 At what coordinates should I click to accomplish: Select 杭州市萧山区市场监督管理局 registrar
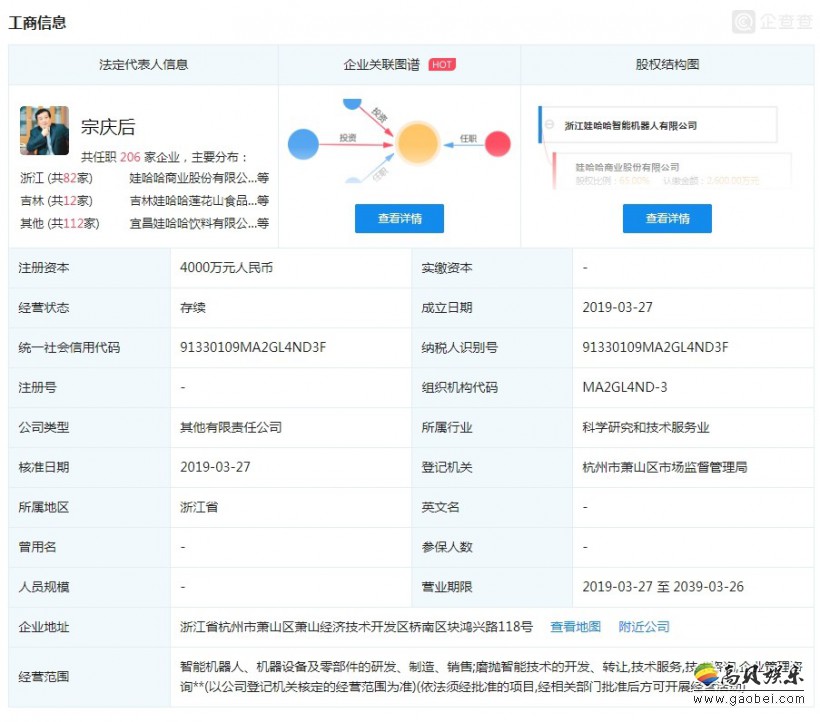(665, 467)
